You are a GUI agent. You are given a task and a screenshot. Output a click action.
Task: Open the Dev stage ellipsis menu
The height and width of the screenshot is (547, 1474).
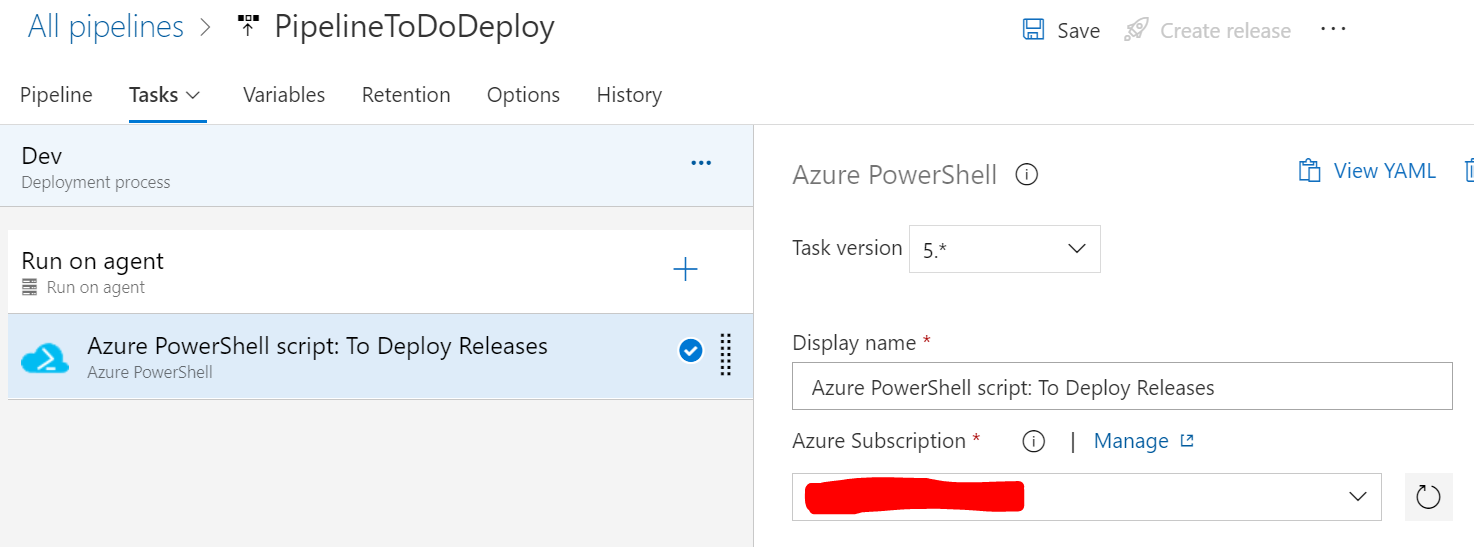coord(701,163)
